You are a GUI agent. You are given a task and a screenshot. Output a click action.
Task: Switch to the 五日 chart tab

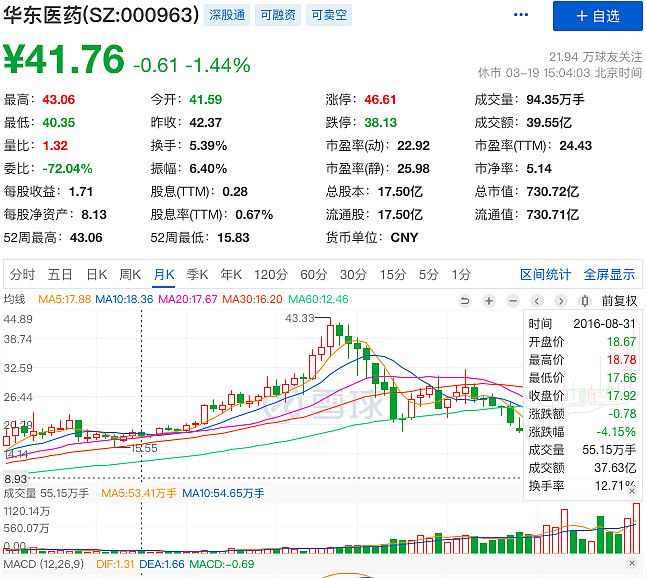tap(60, 274)
